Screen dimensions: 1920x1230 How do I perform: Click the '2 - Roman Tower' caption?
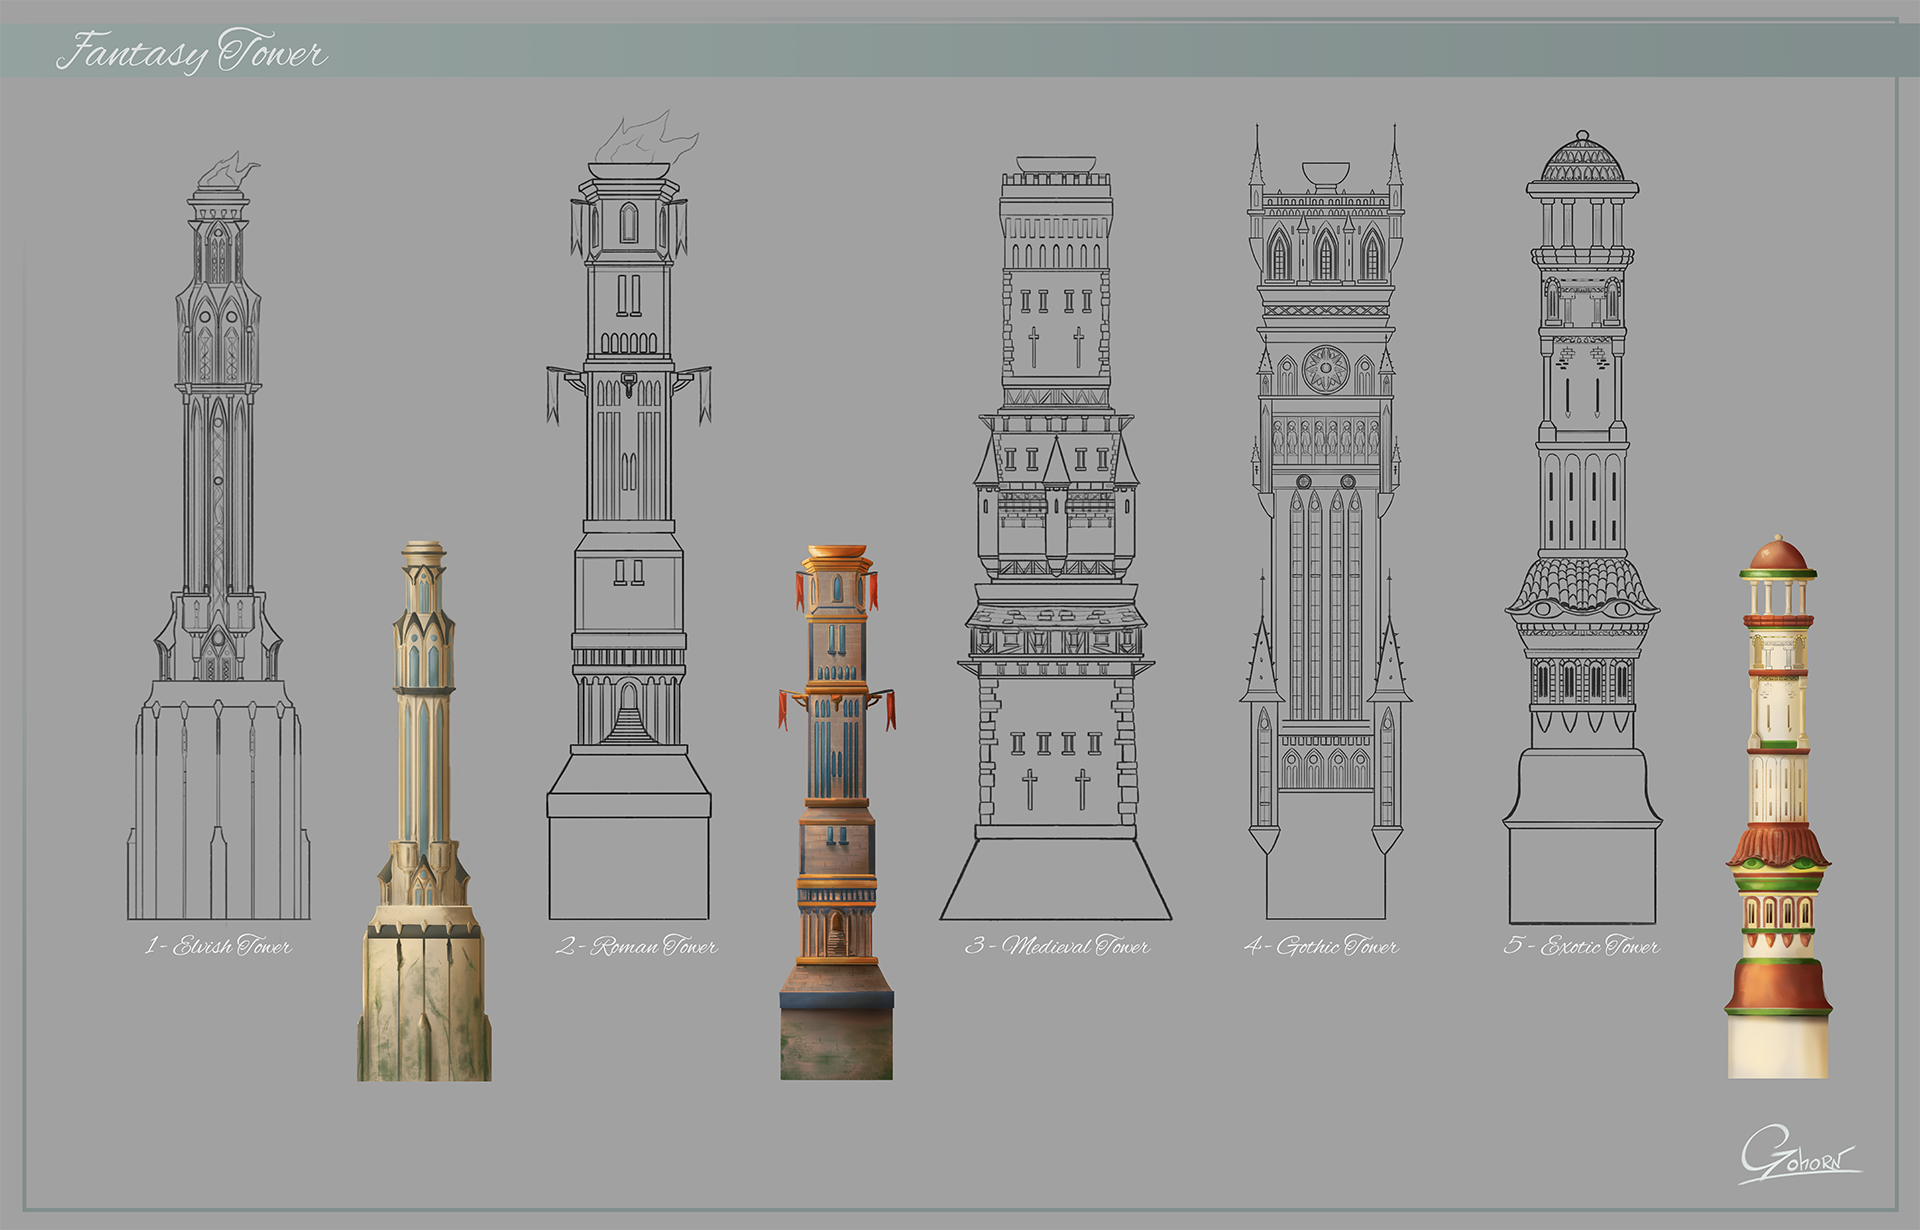[x=637, y=946]
